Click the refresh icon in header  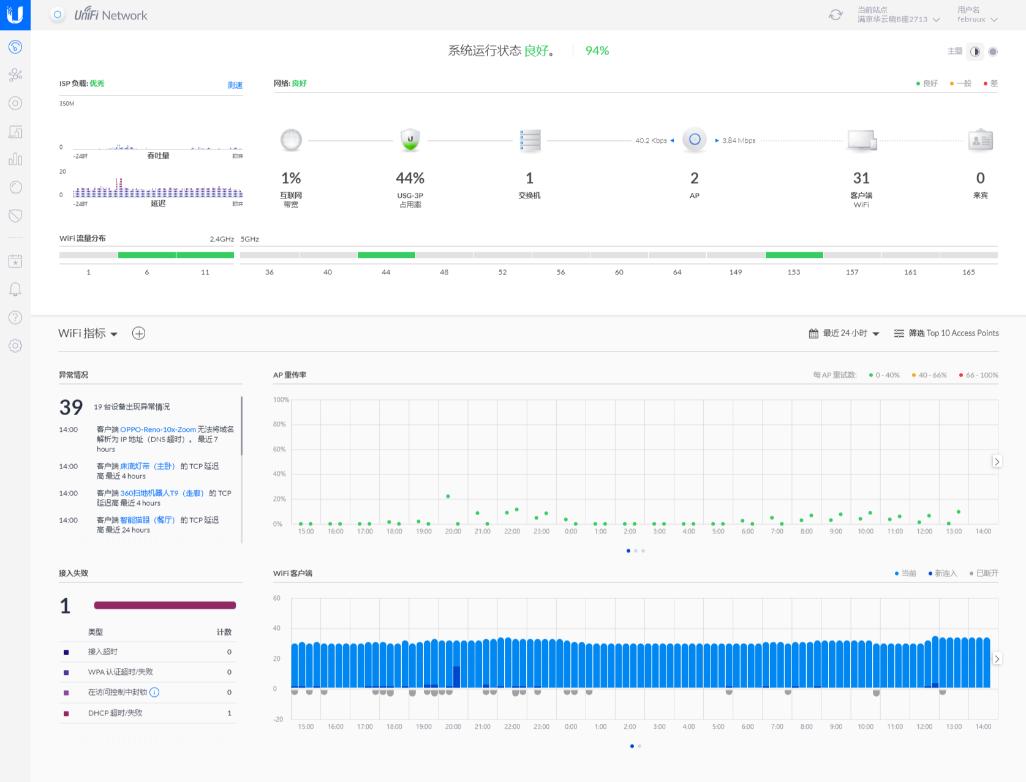tap(835, 15)
